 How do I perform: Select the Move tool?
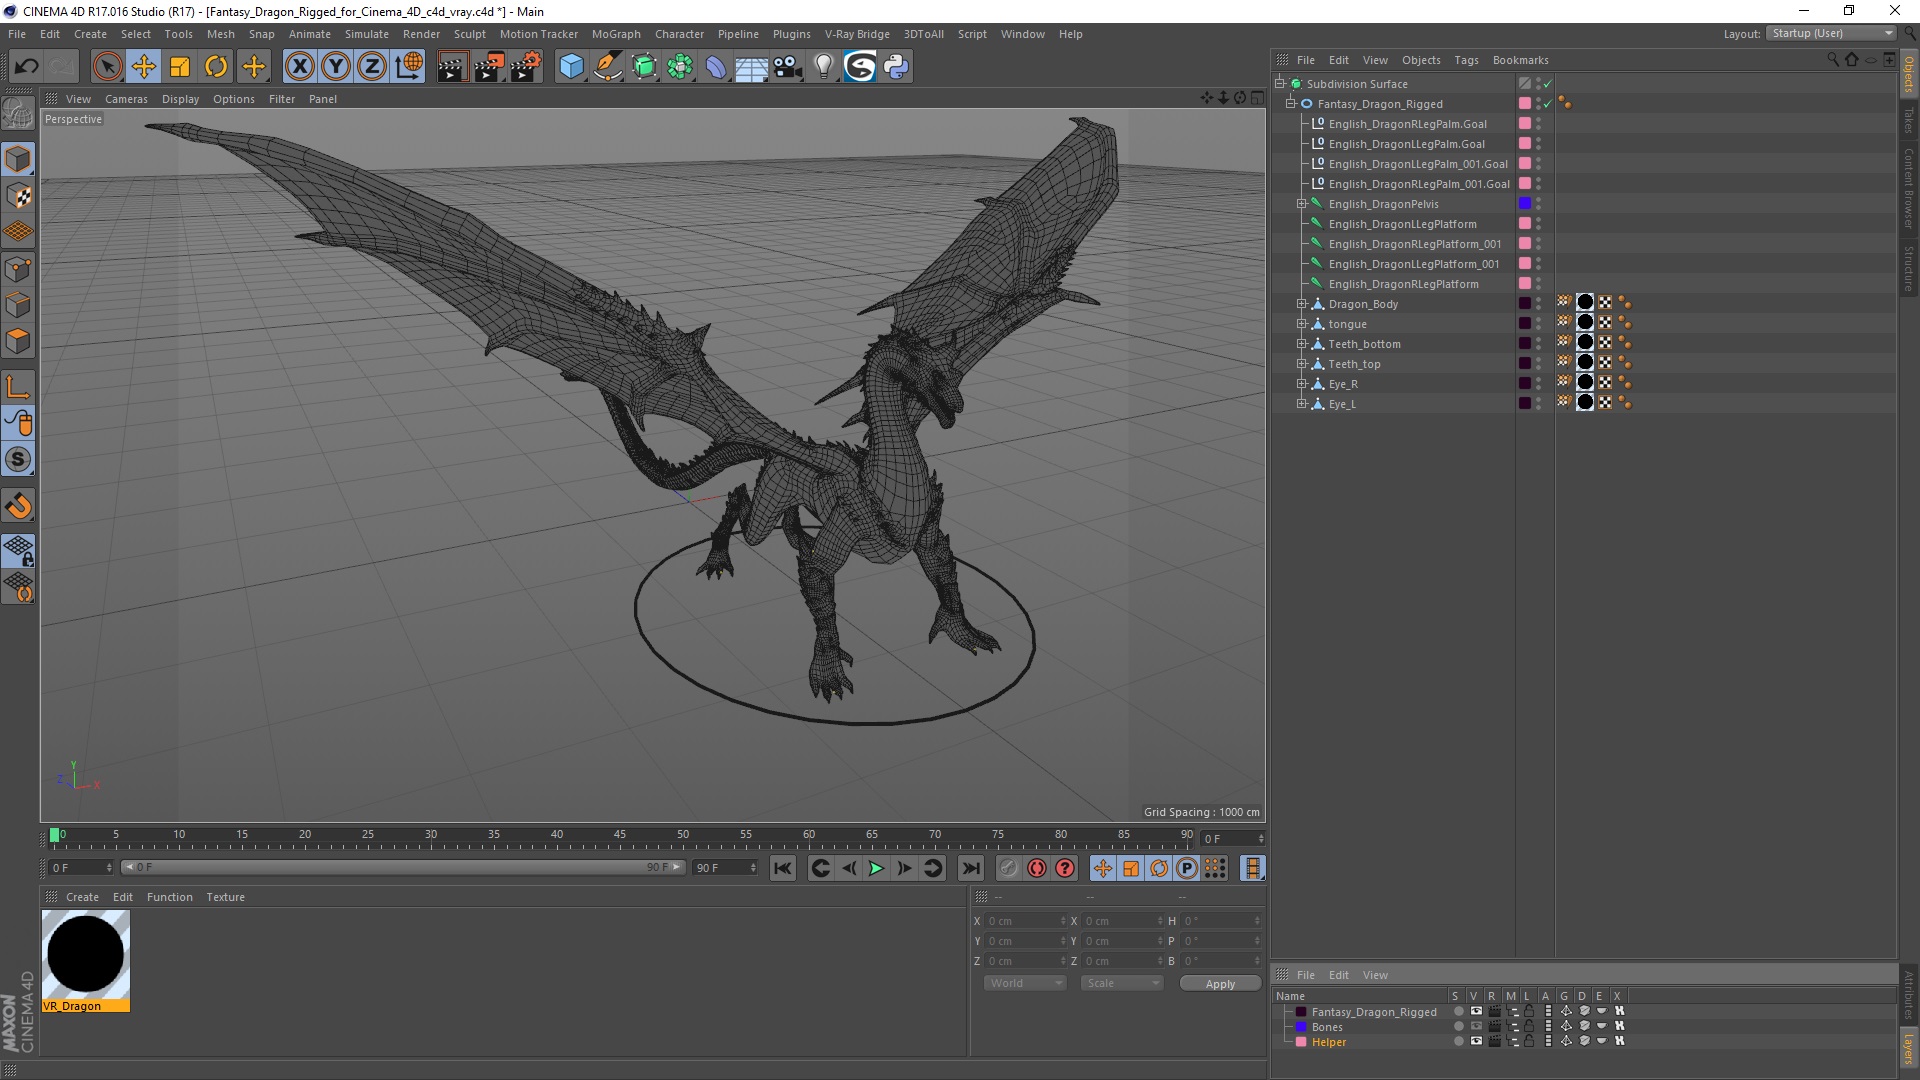[144, 67]
